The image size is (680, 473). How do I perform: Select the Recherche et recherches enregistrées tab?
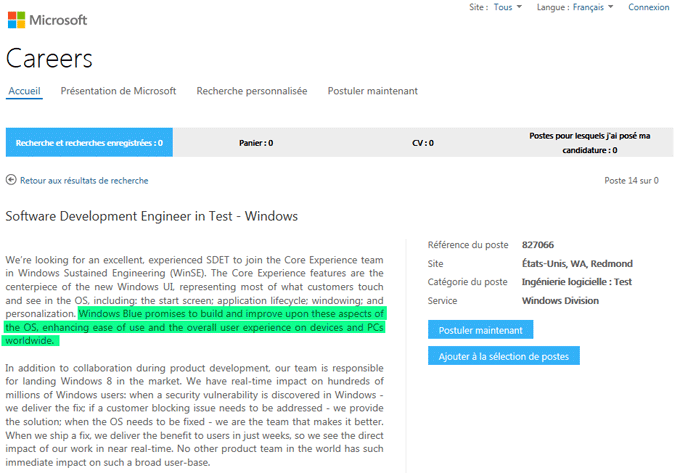[89, 143]
